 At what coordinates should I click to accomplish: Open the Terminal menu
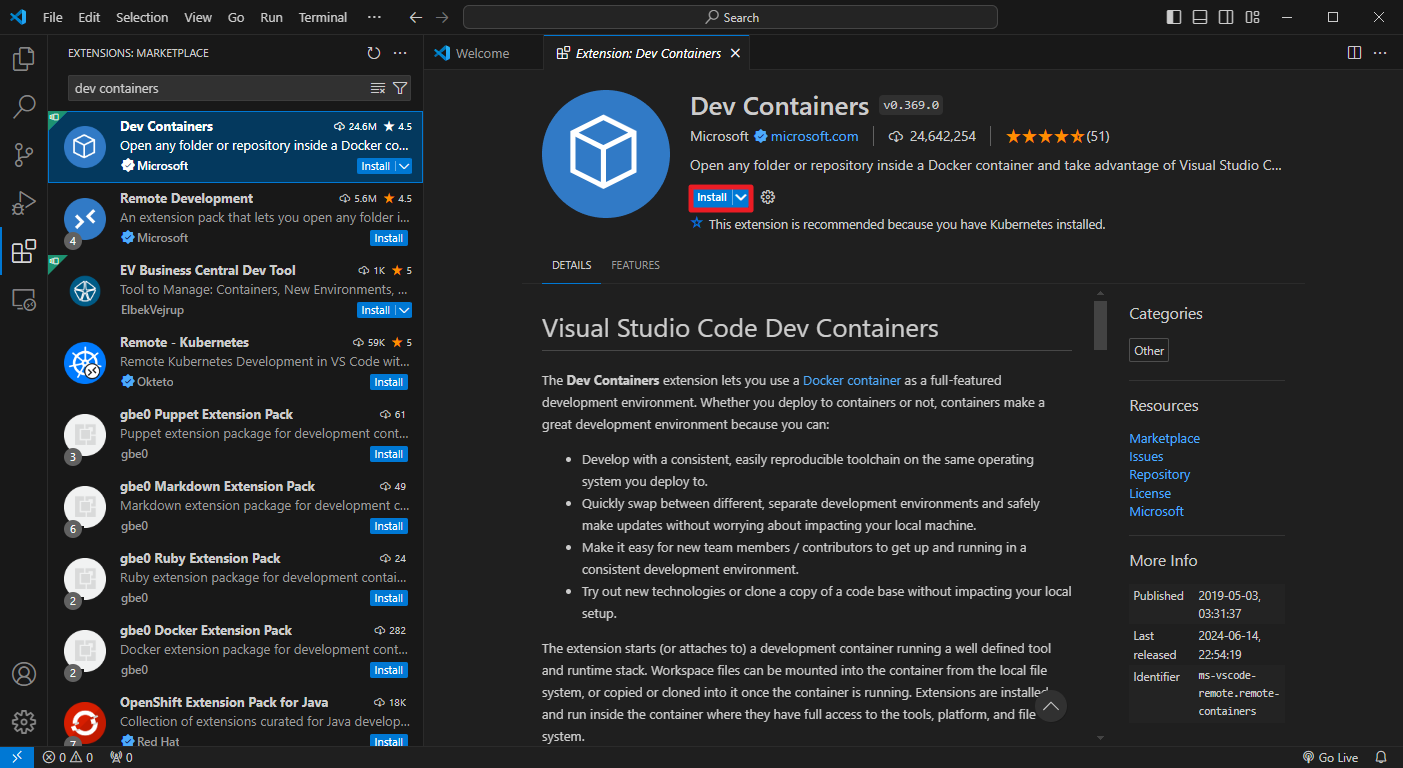(323, 17)
